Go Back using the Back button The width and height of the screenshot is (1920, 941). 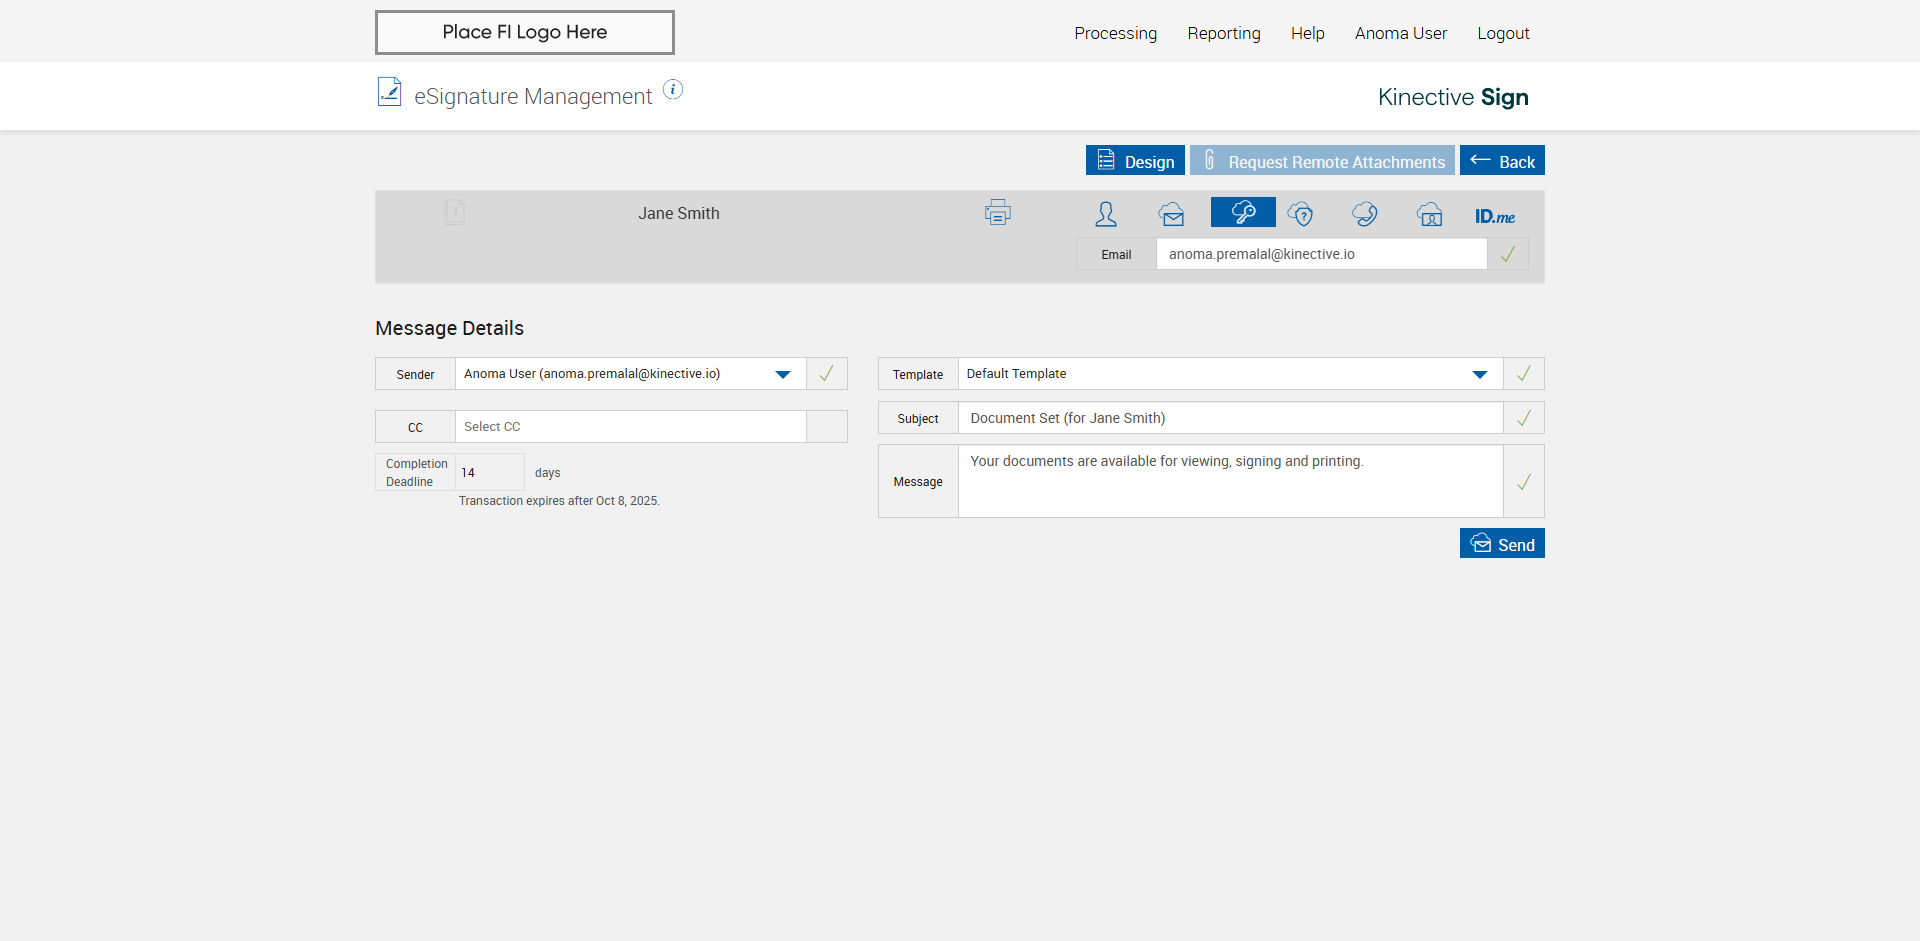pyautogui.click(x=1502, y=160)
